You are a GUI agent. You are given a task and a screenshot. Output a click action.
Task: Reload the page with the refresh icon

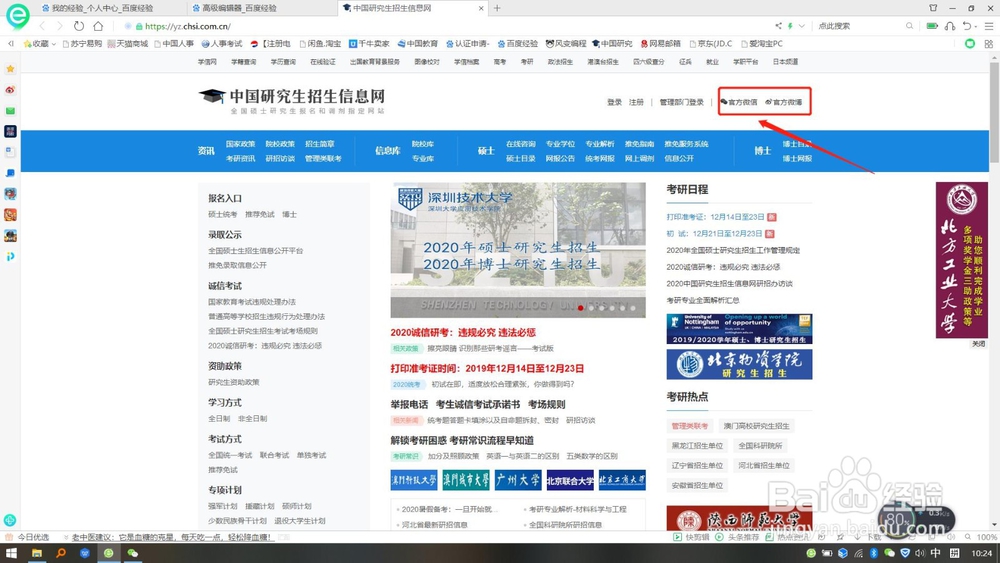click(x=78, y=26)
